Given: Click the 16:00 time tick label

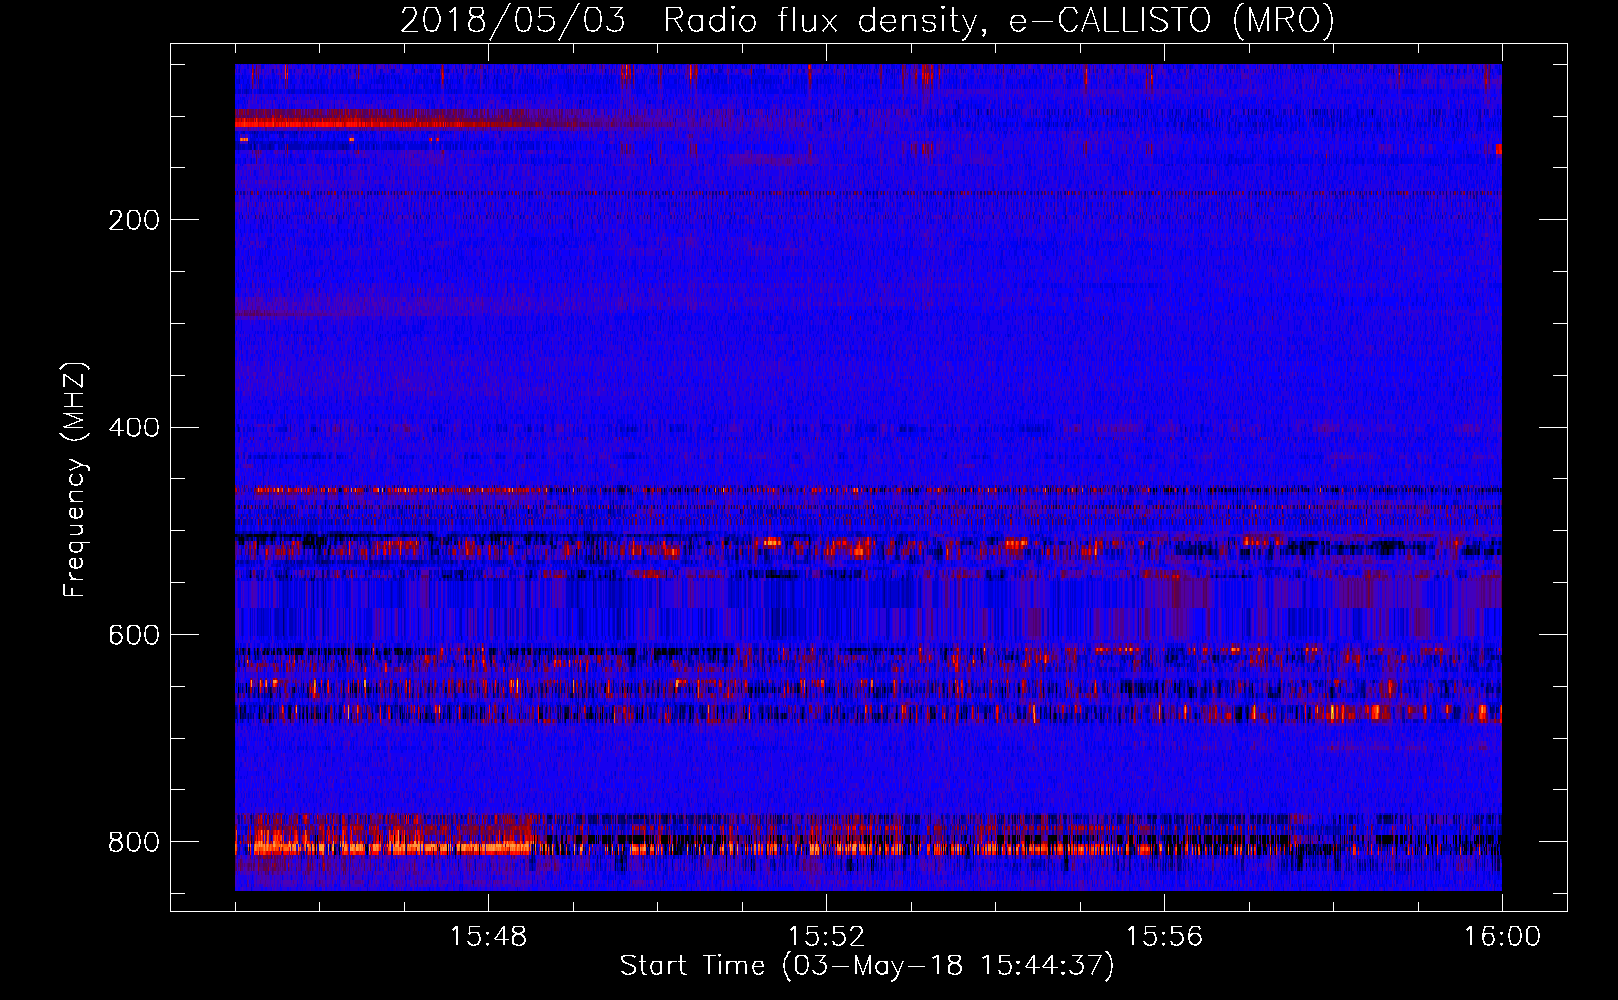Looking at the screenshot, I should 1502,937.
